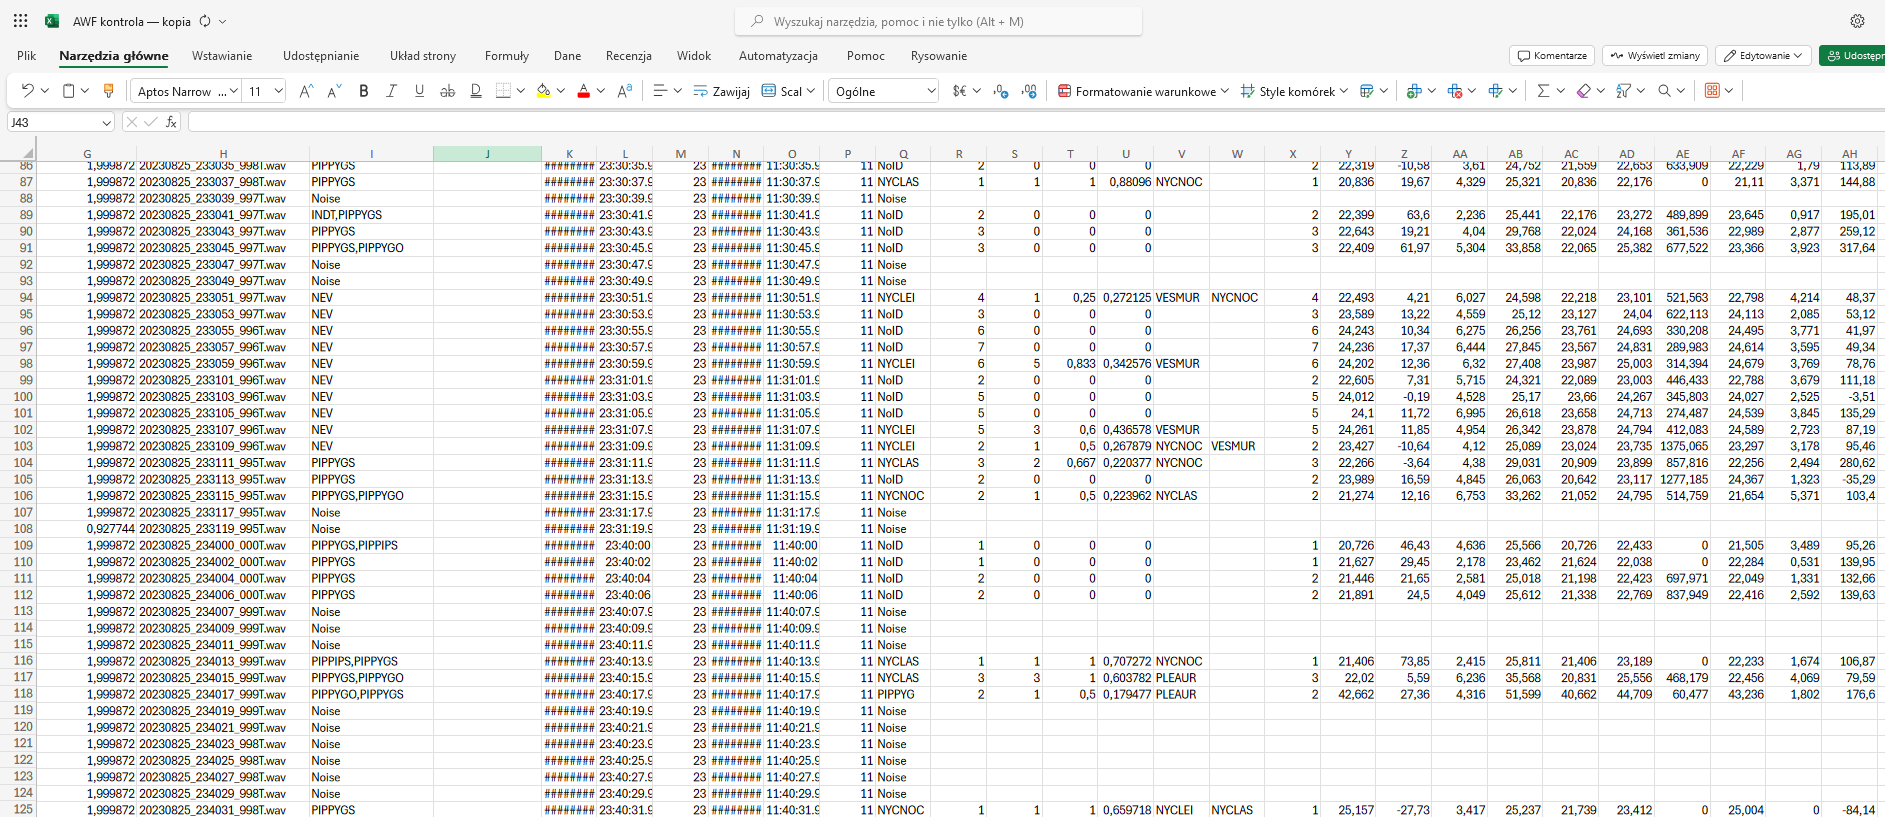Click the font styles Aa icon

[x=625, y=91]
